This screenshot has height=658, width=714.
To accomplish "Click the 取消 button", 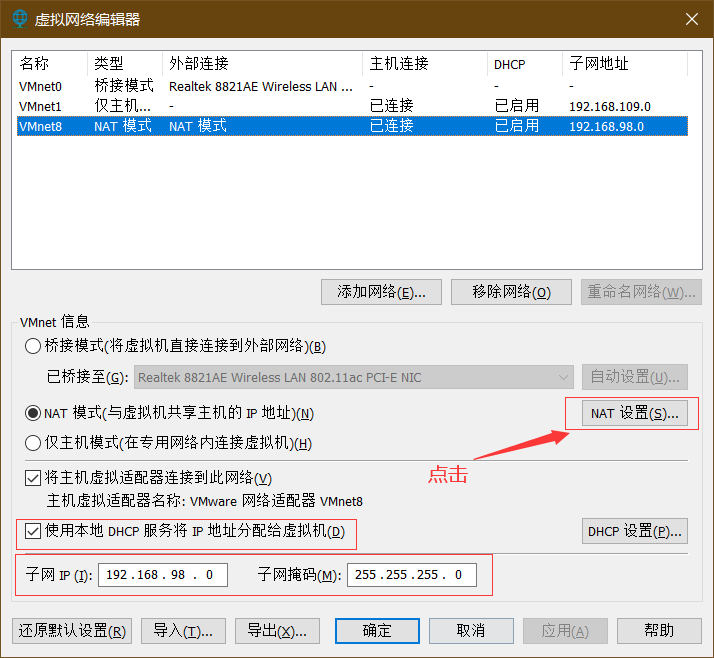I will tap(471, 631).
